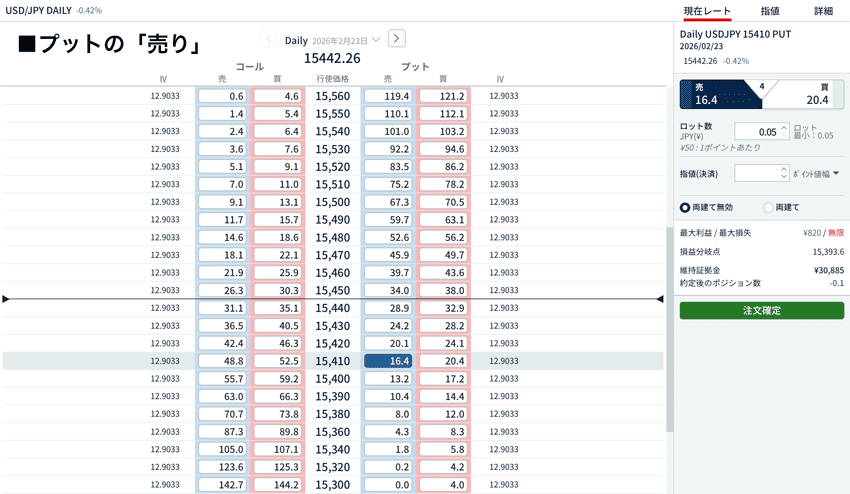Click the ロット数 input field
850x494 pixels.
(x=756, y=132)
